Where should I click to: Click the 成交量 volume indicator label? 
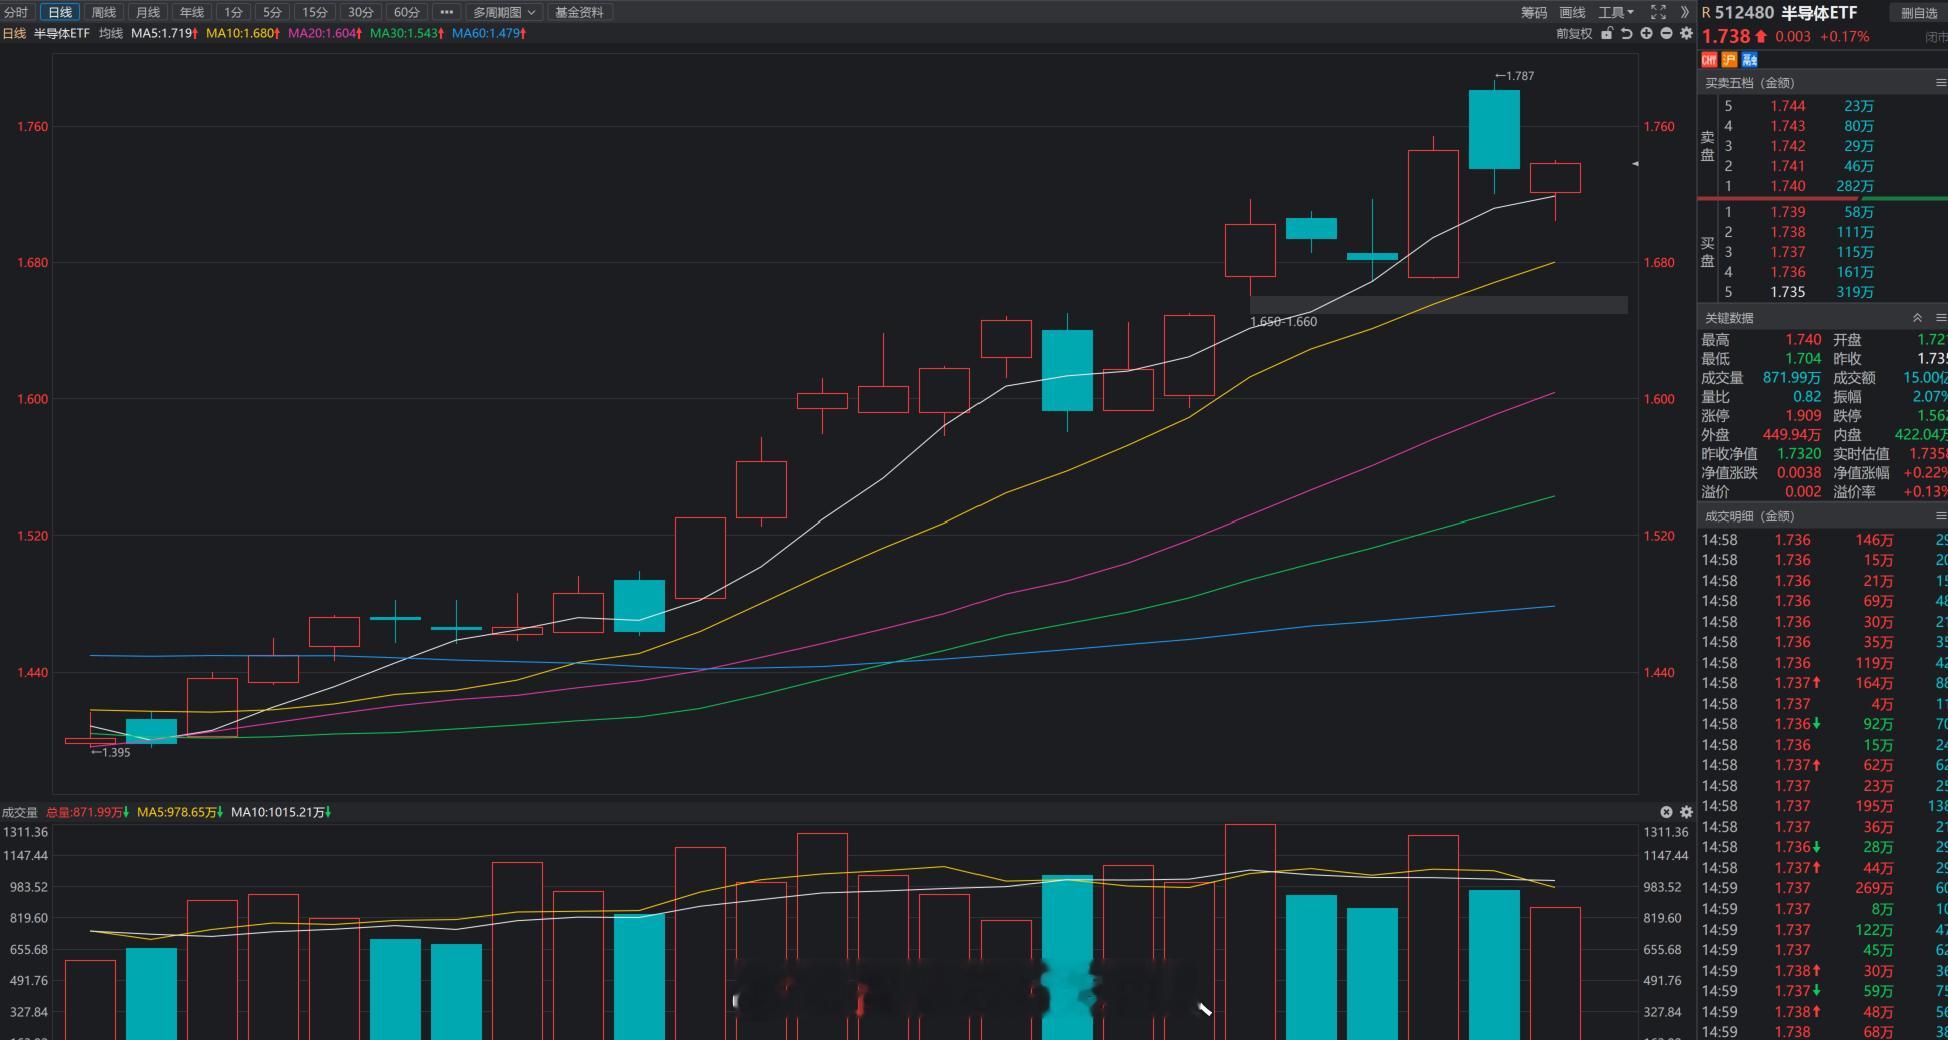point(20,812)
